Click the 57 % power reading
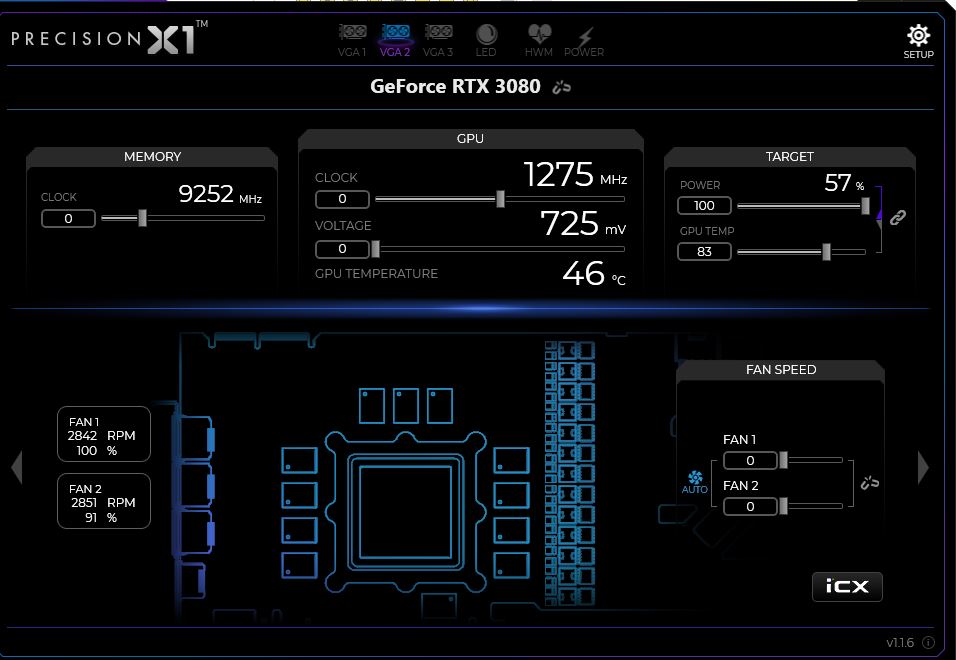 844,183
